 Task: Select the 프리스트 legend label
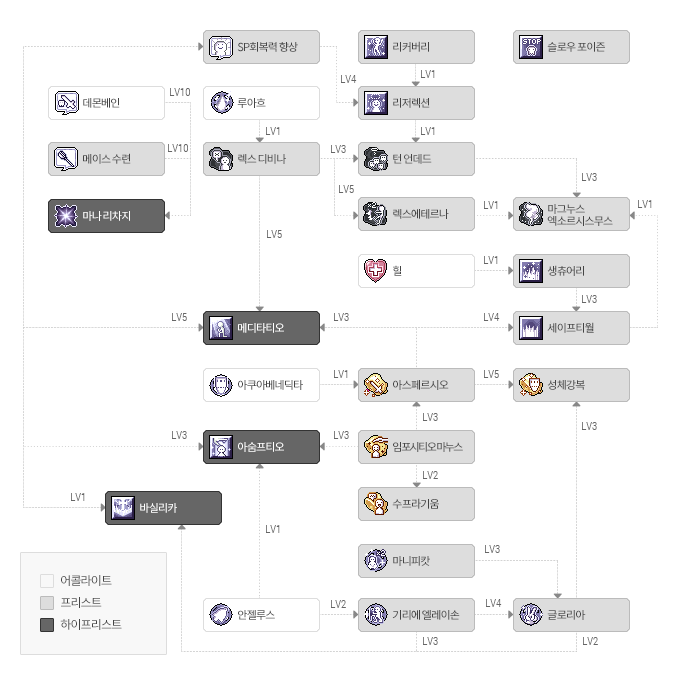tap(81, 602)
